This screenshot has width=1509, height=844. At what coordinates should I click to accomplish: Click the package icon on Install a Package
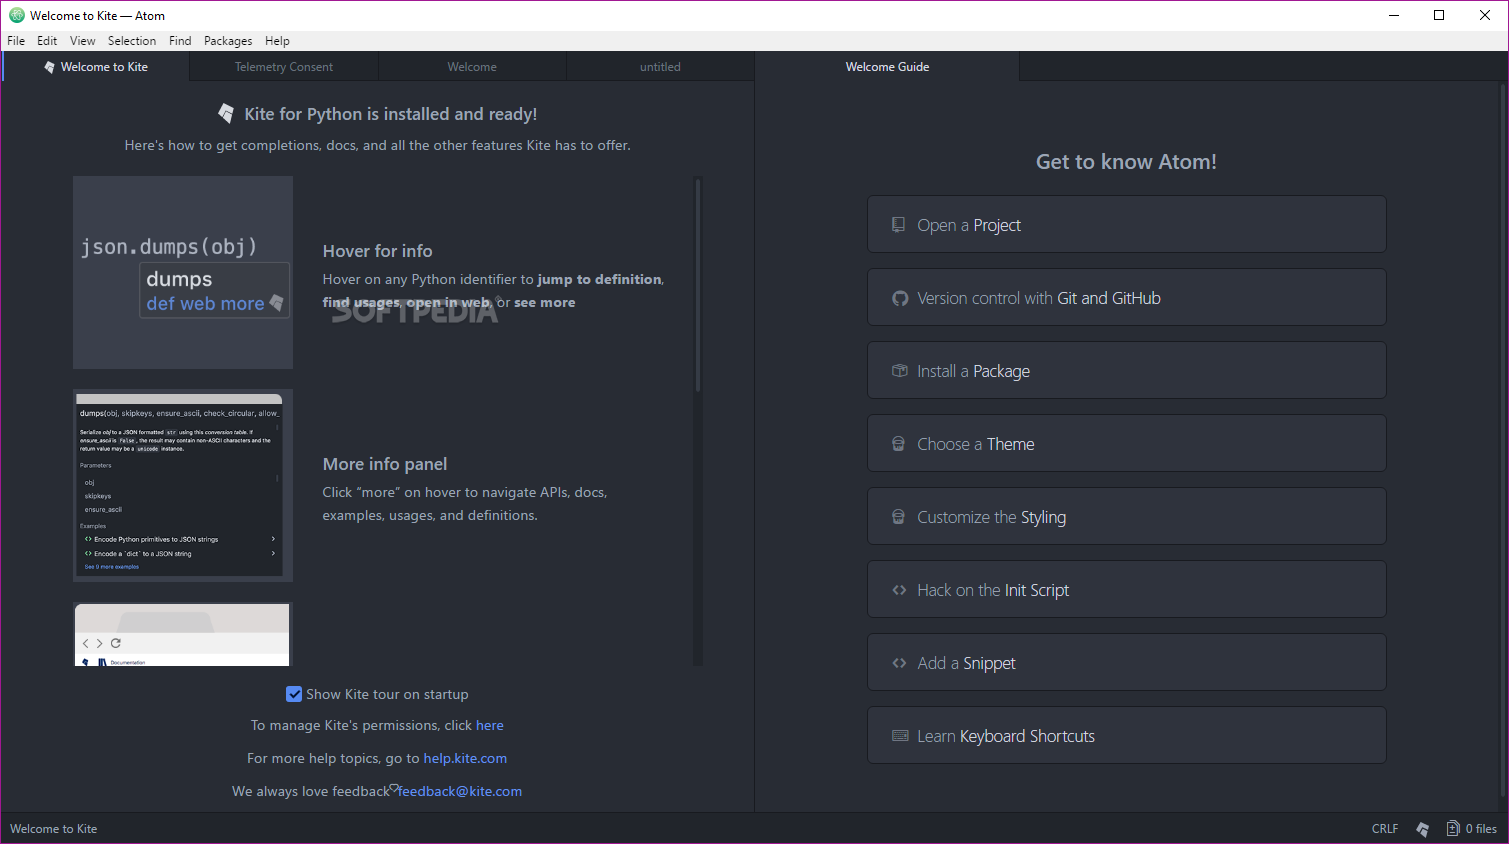[900, 371]
